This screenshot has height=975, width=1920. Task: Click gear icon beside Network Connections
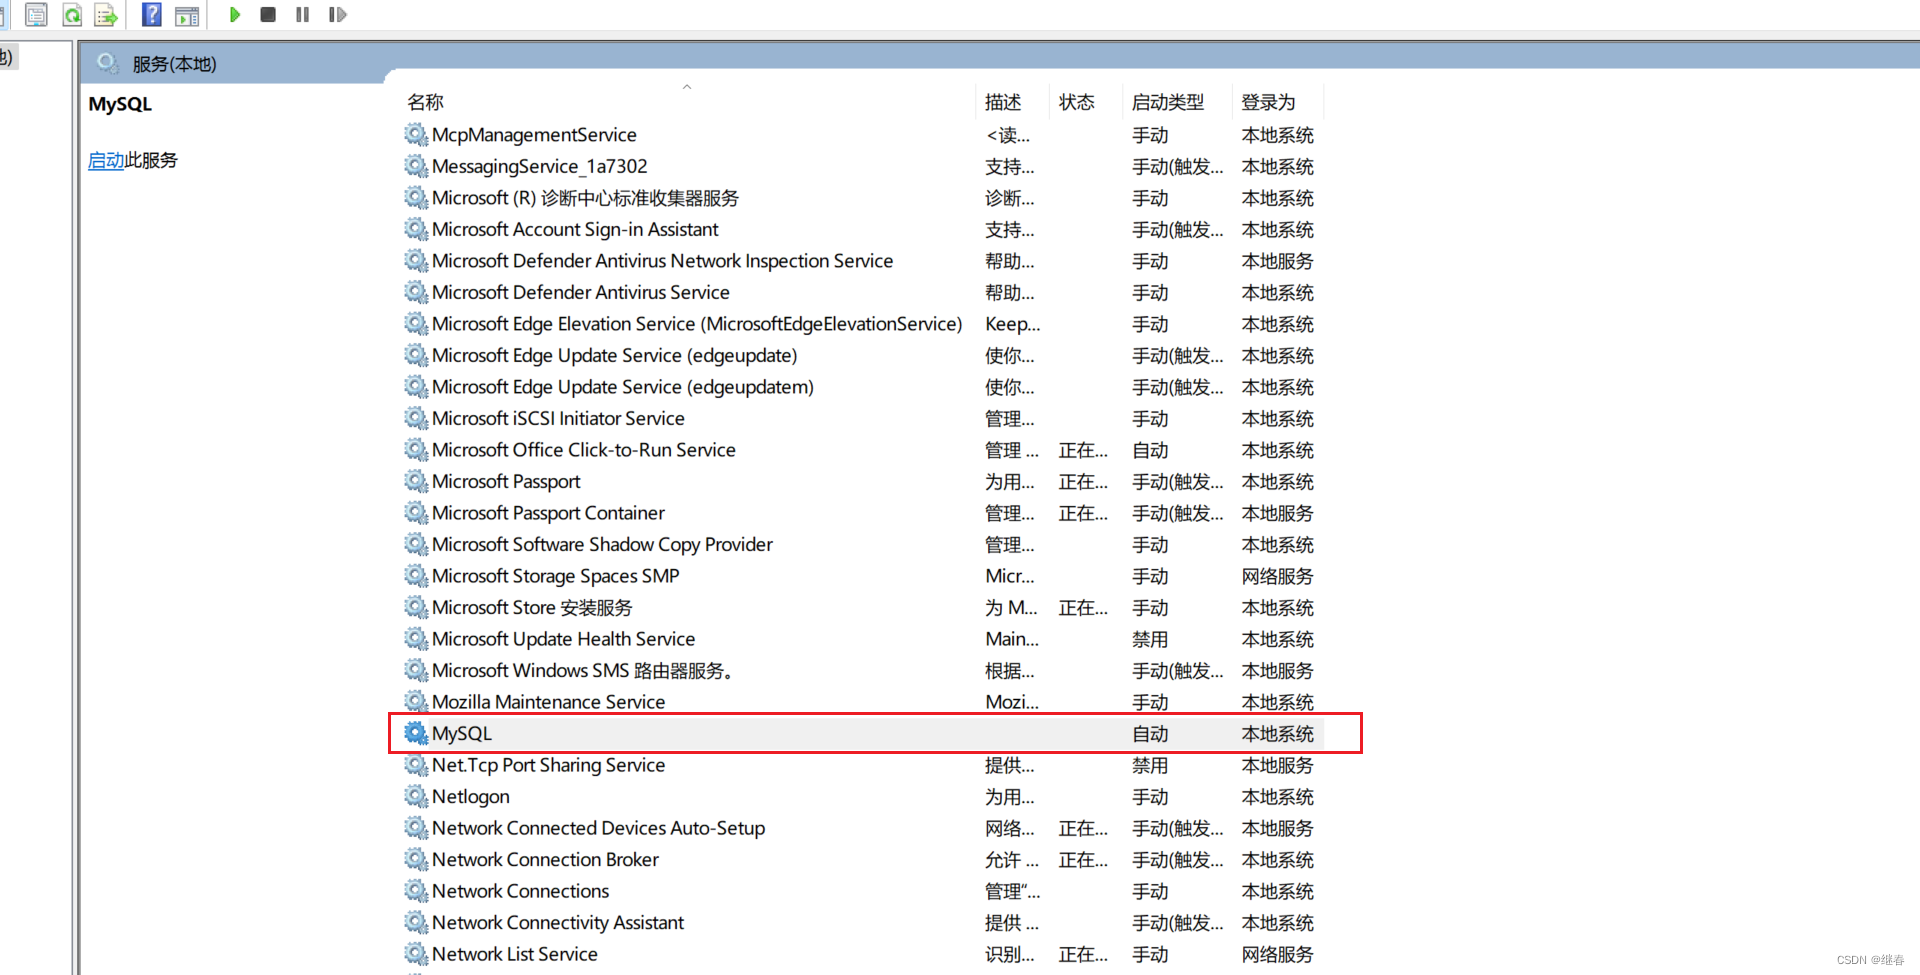pyautogui.click(x=416, y=891)
